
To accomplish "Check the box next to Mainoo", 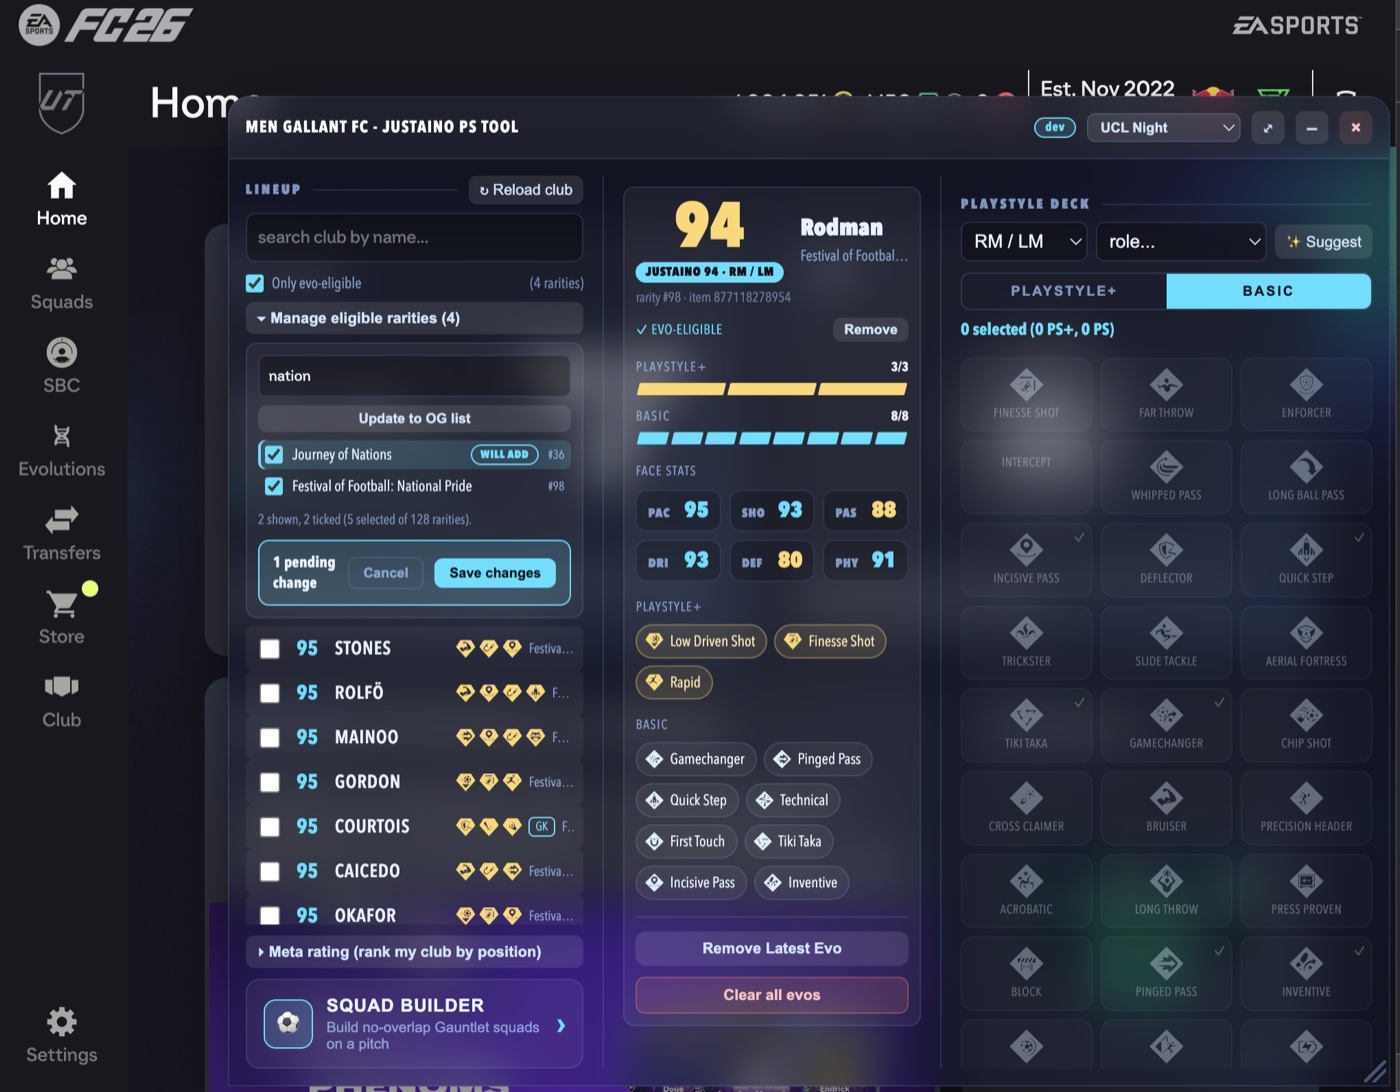I will point(270,737).
